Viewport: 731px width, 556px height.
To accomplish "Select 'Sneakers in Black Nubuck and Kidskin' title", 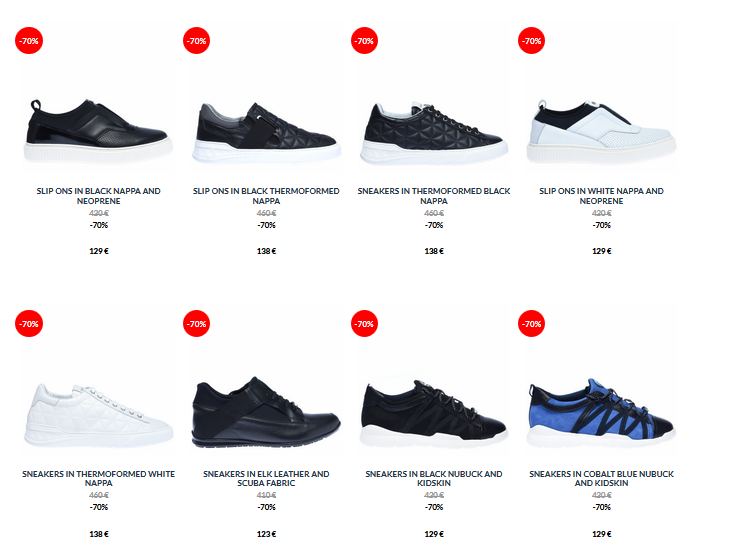I will [x=434, y=478].
